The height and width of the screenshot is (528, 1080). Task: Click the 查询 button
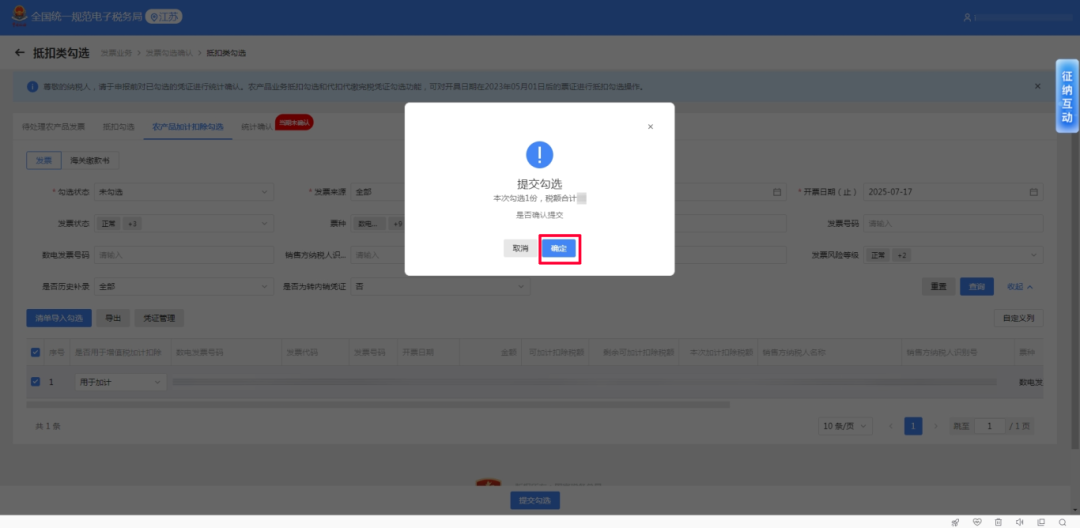[x=977, y=286]
